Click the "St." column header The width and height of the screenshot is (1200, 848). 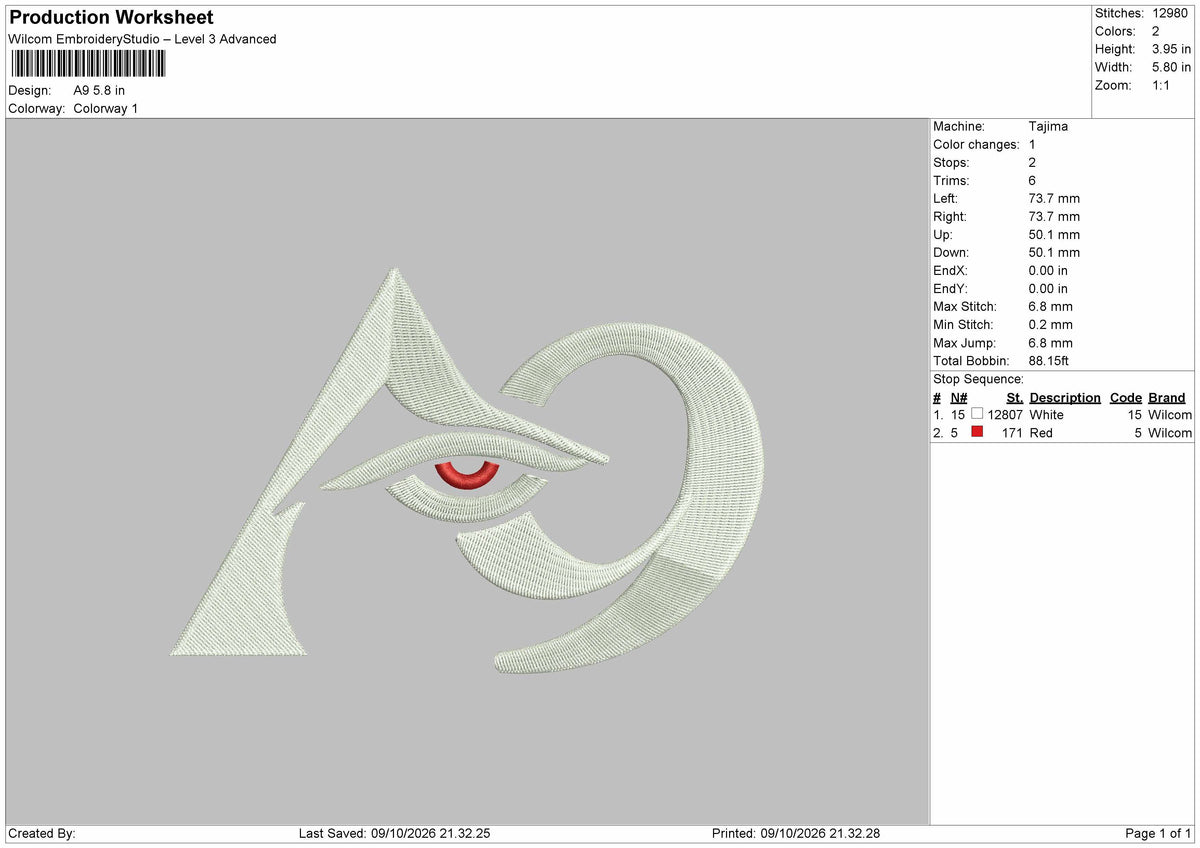click(1014, 397)
